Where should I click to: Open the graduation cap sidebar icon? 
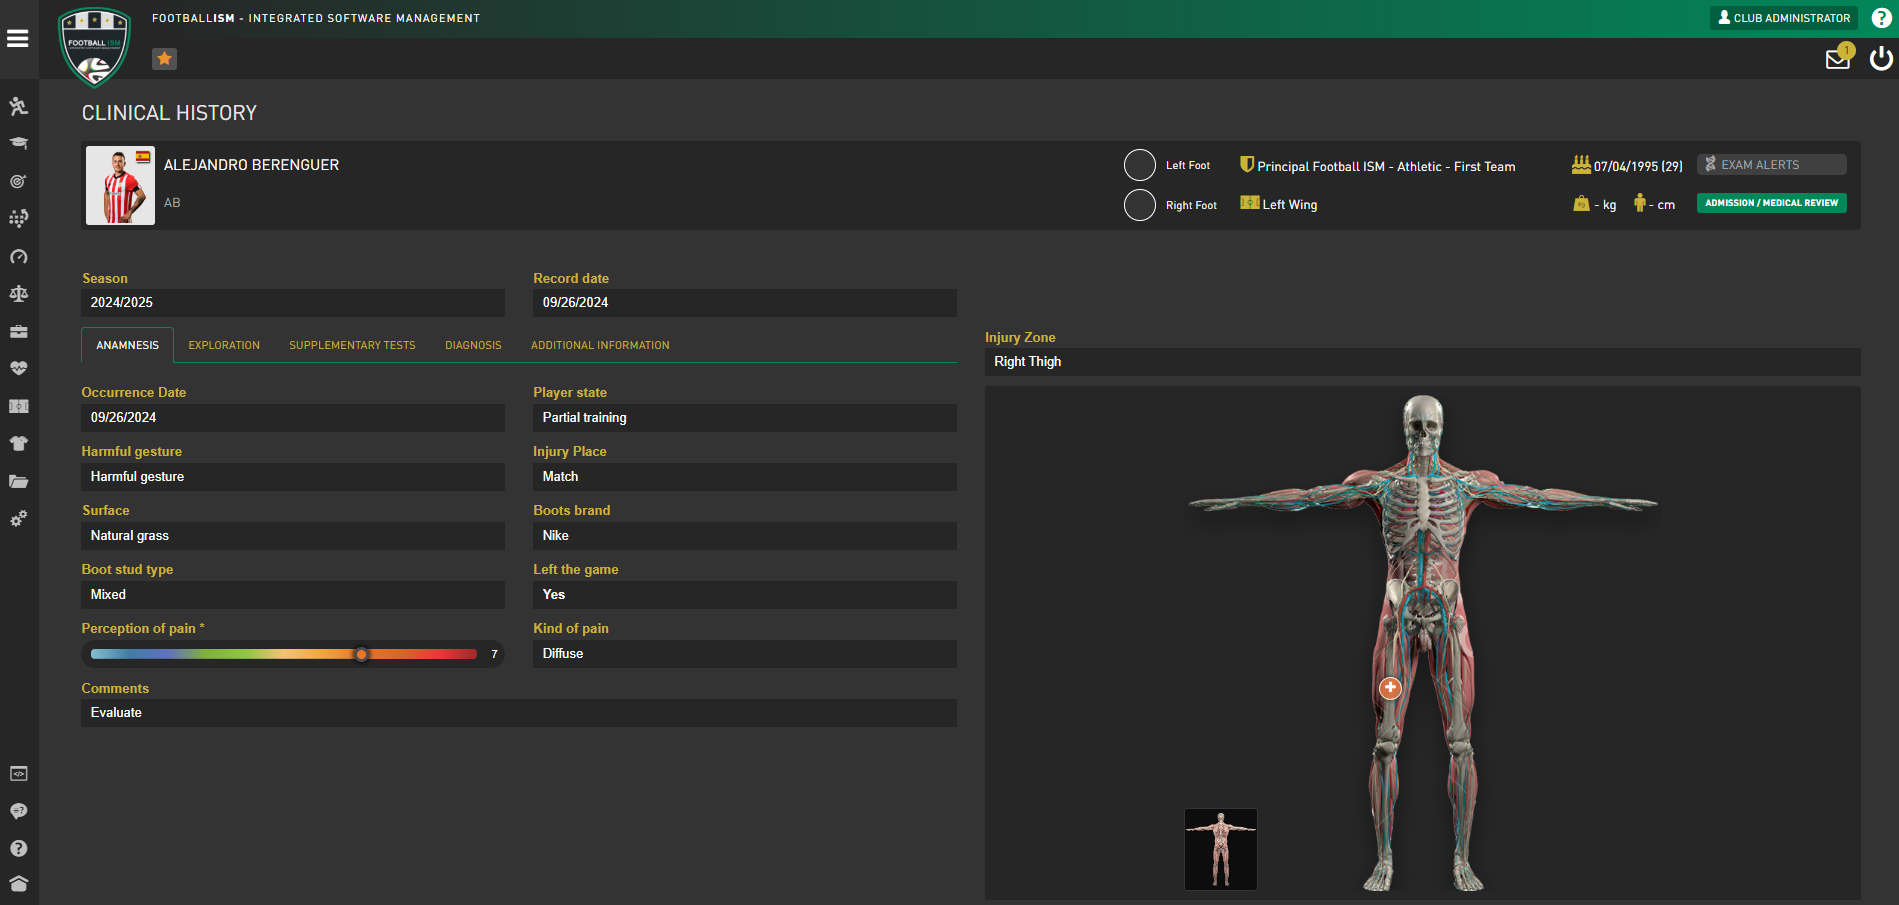pos(18,143)
